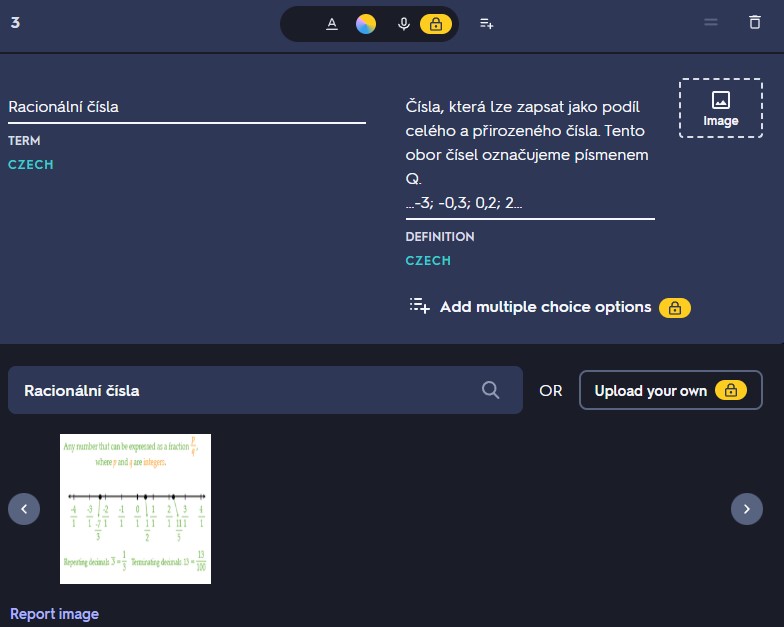Open the color gradient picker circle
This screenshot has height=627, width=784.
click(x=366, y=24)
